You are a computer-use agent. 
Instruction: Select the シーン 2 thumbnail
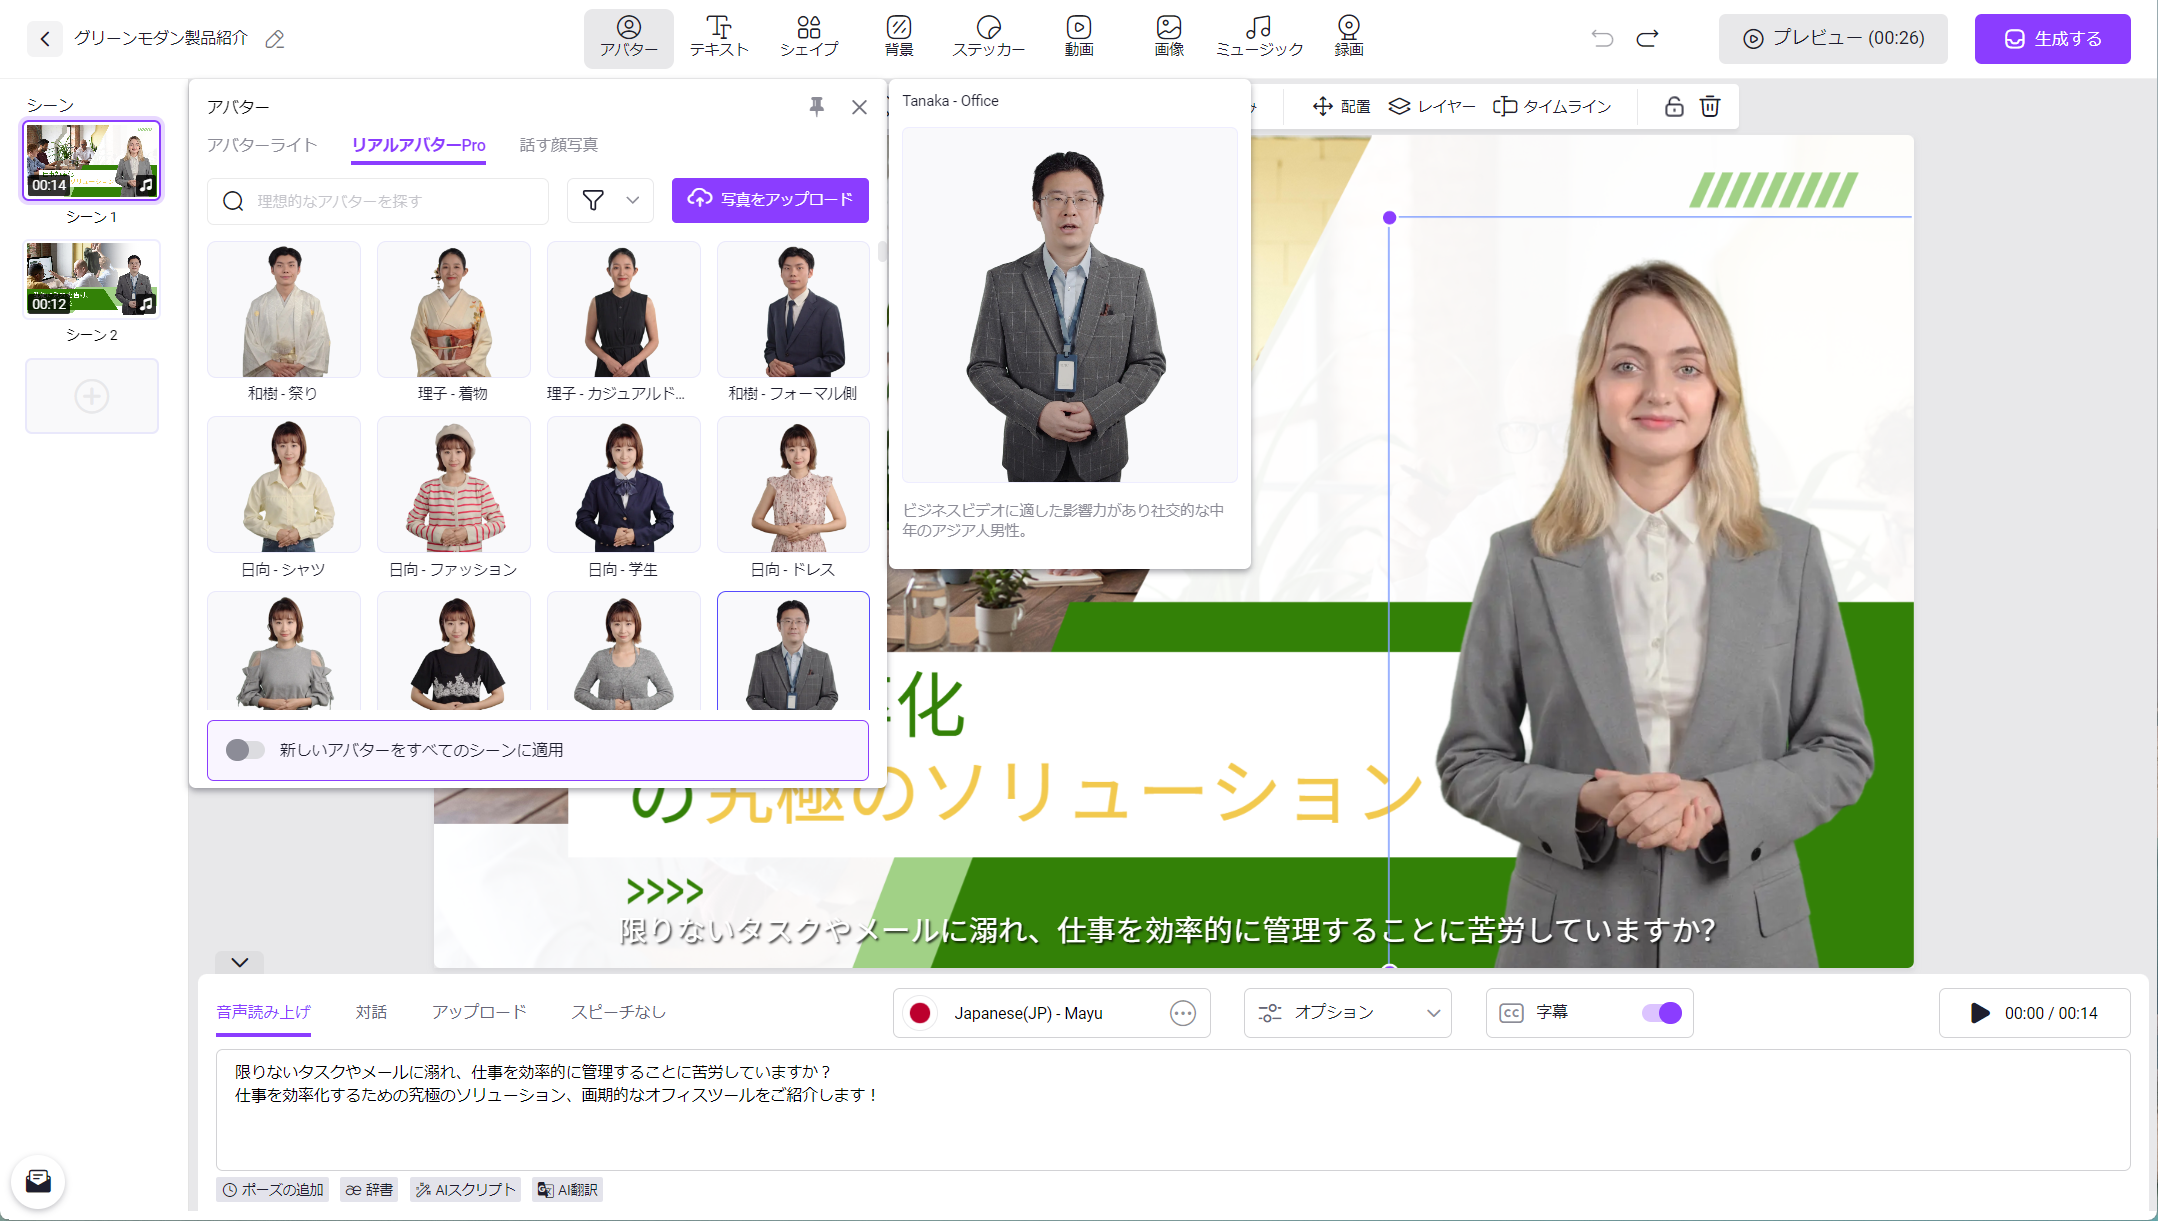coord(91,278)
